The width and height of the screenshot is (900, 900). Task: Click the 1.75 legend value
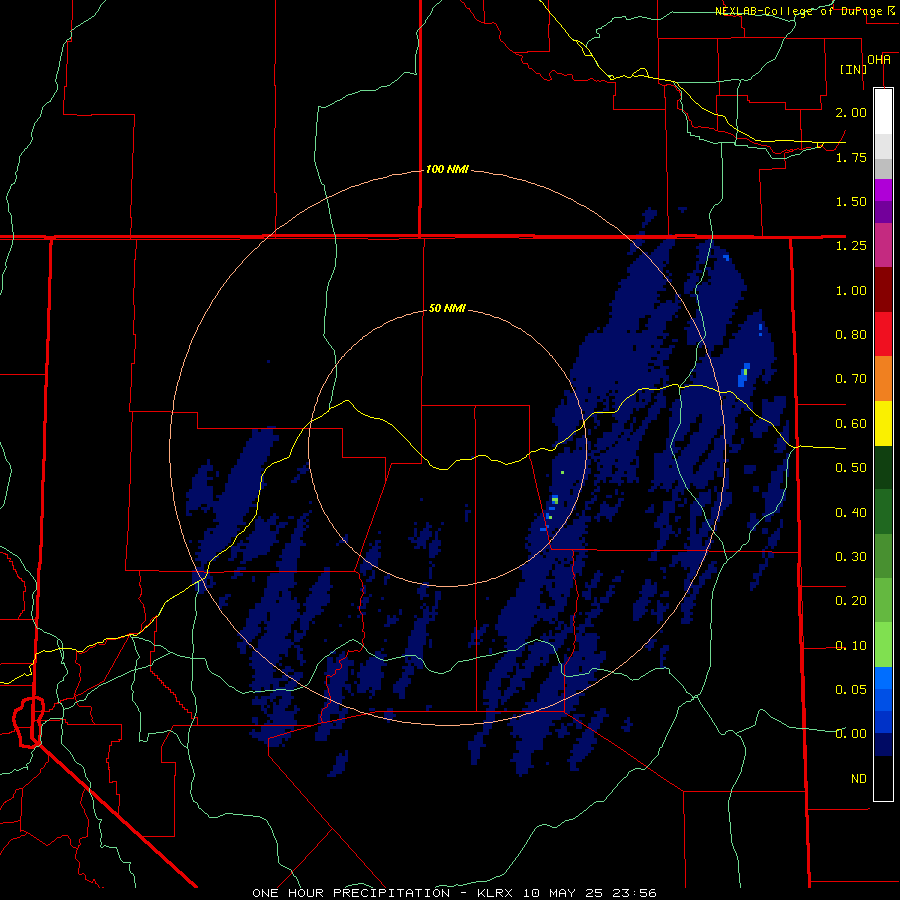pyautogui.click(x=851, y=157)
